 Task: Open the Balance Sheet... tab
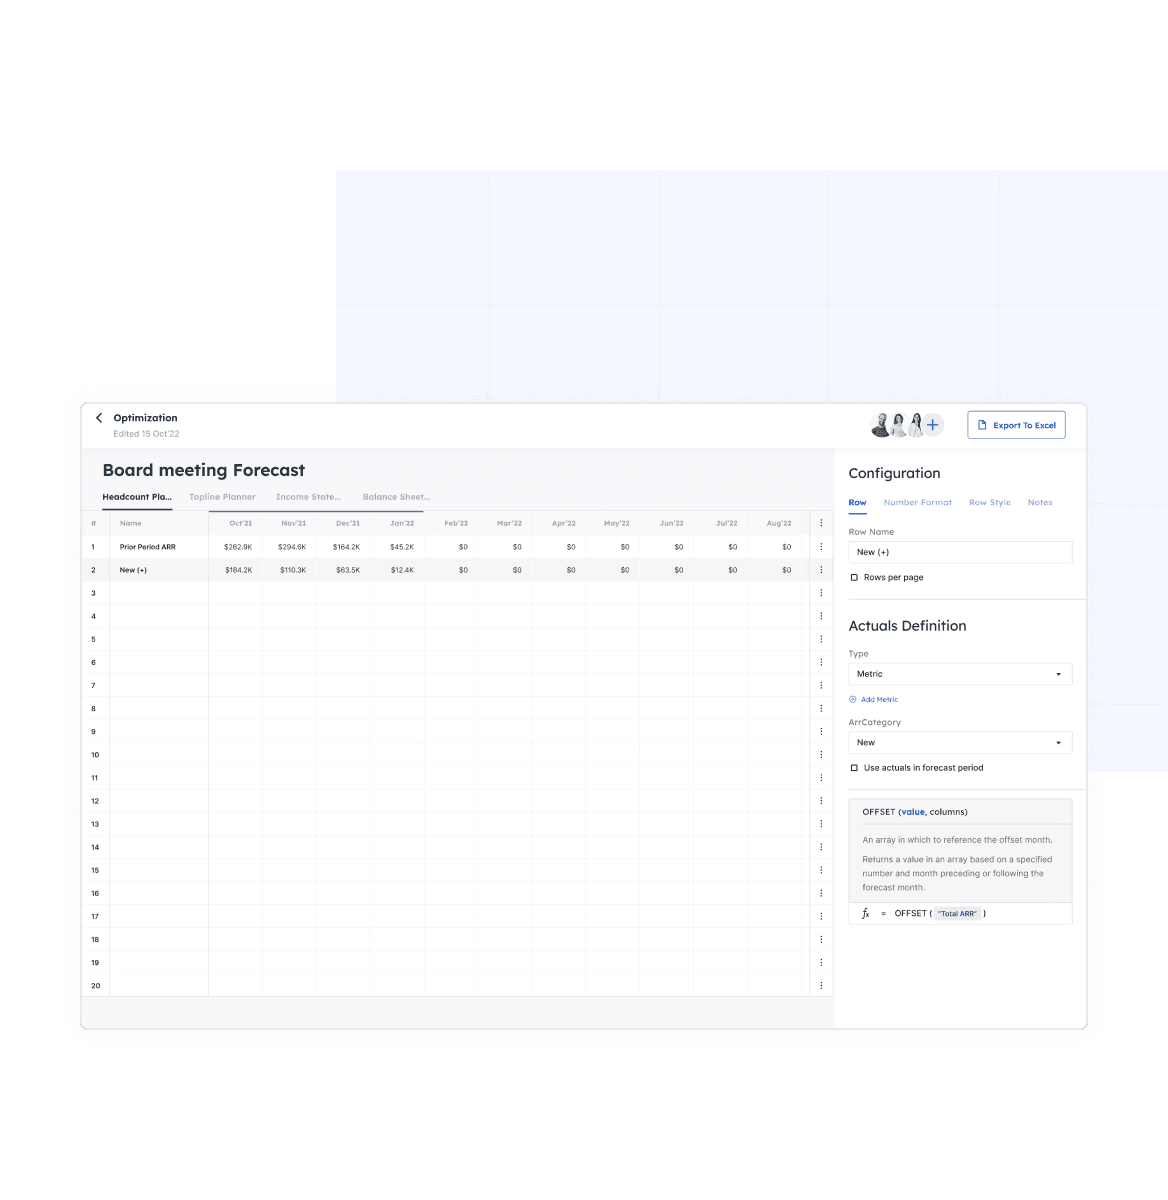pyautogui.click(x=396, y=497)
